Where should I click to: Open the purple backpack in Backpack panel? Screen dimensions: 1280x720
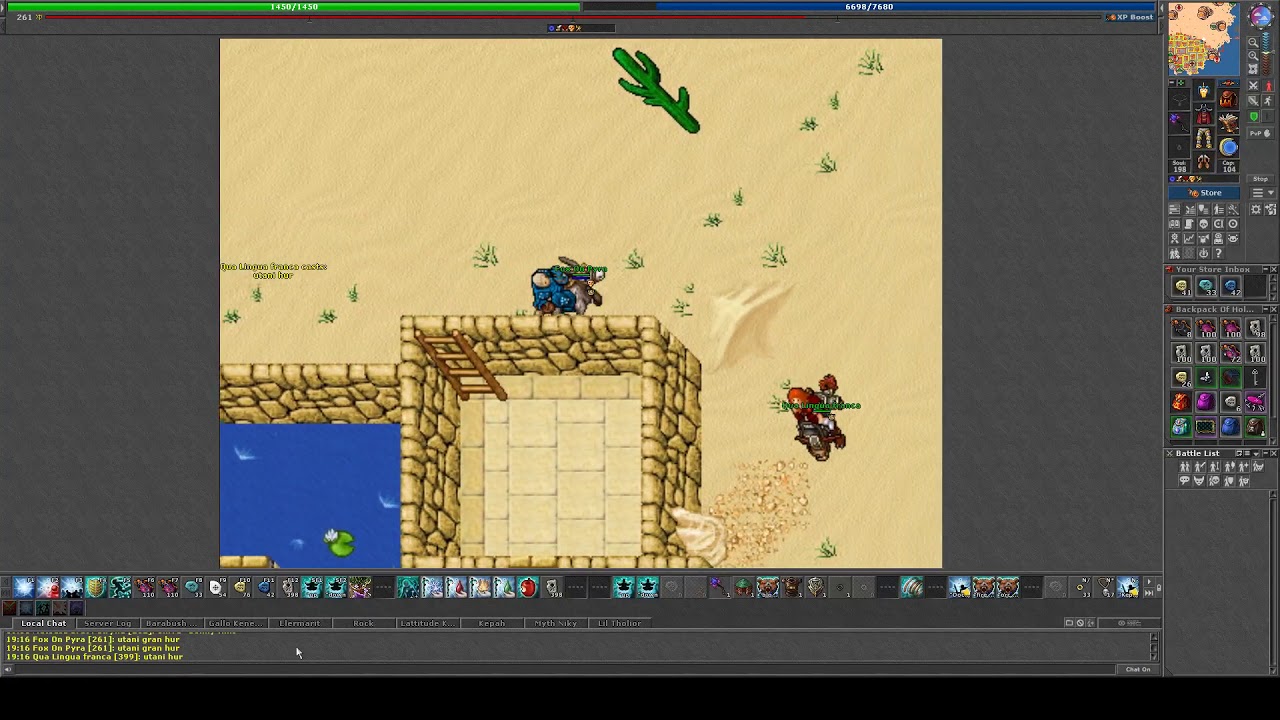(x=1205, y=402)
